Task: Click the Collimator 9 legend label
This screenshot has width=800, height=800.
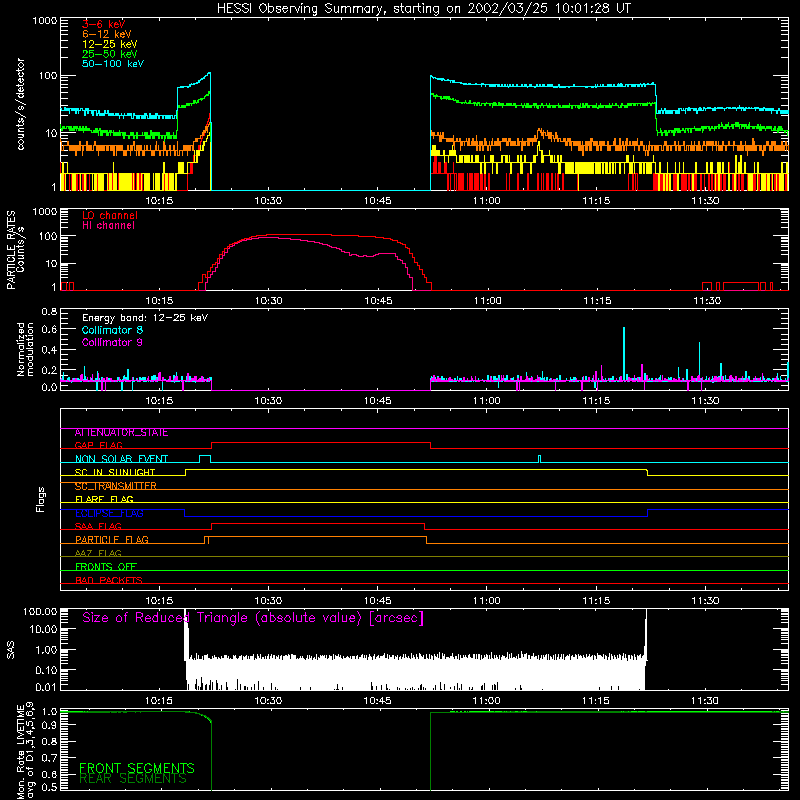Action: click(112, 342)
